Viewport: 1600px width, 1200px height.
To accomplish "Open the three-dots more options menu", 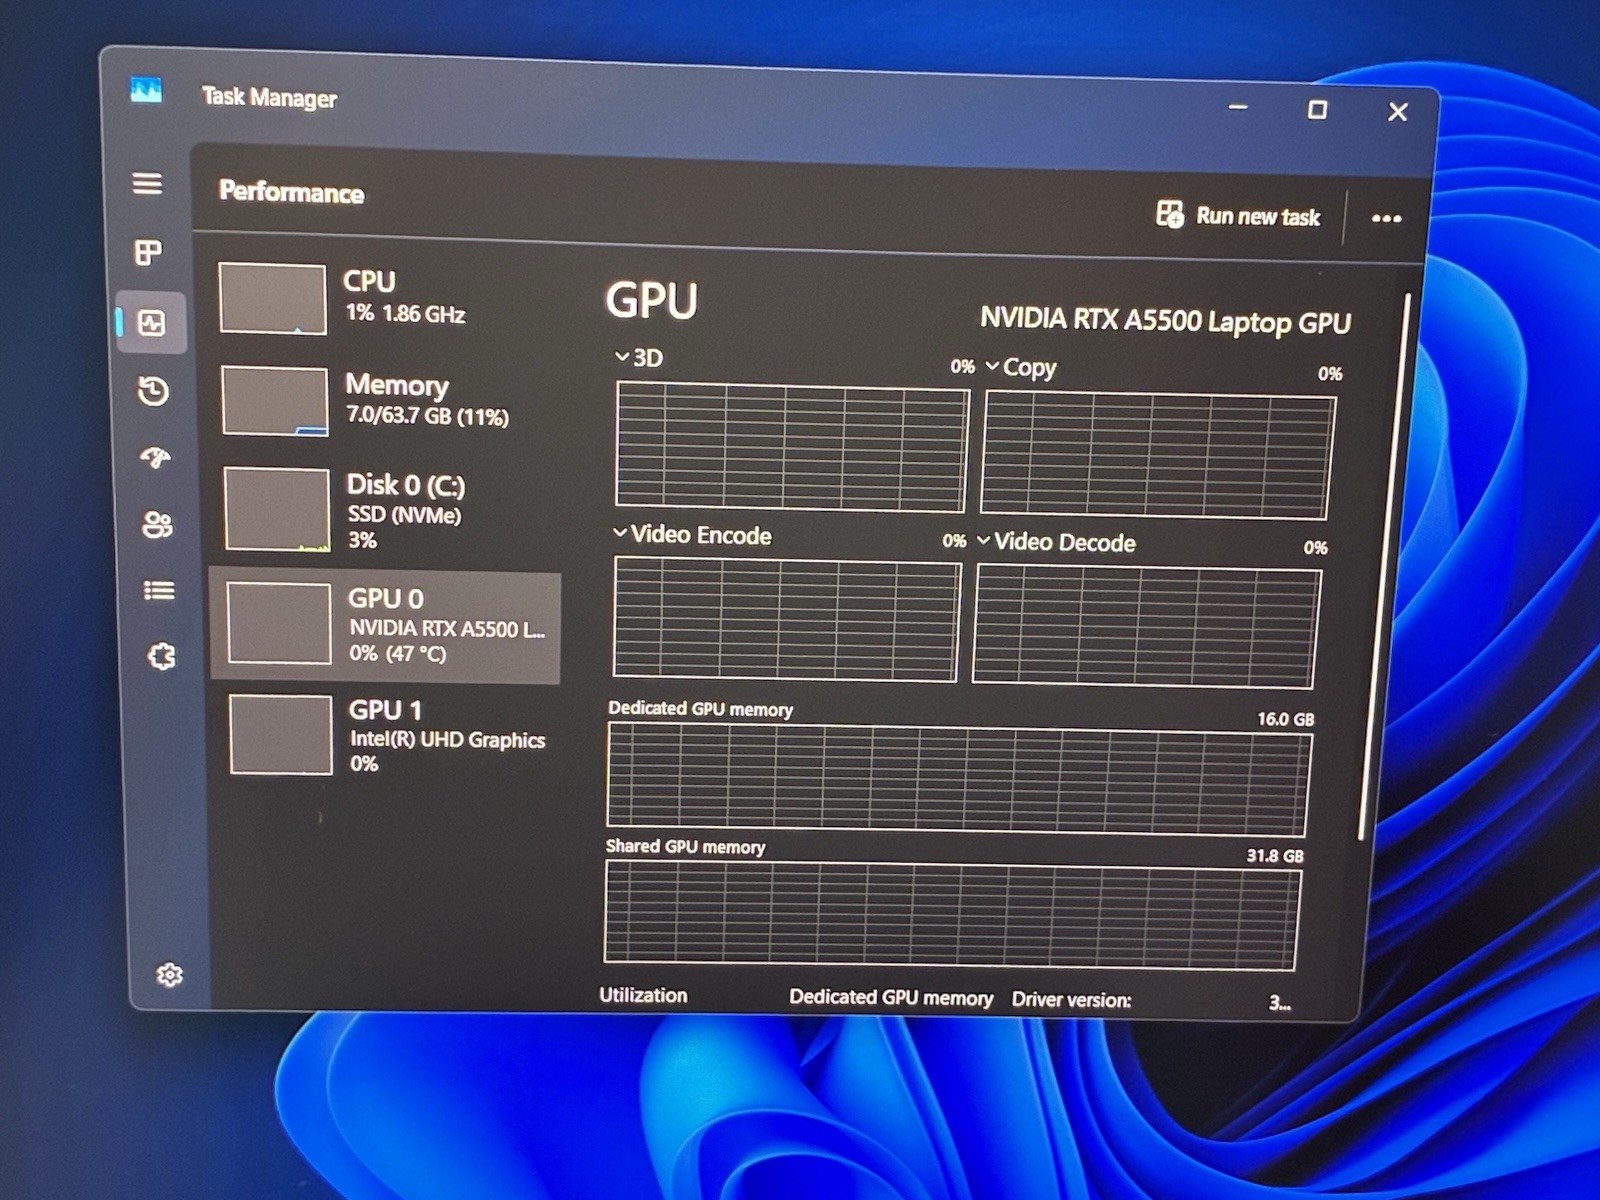I will [1386, 218].
